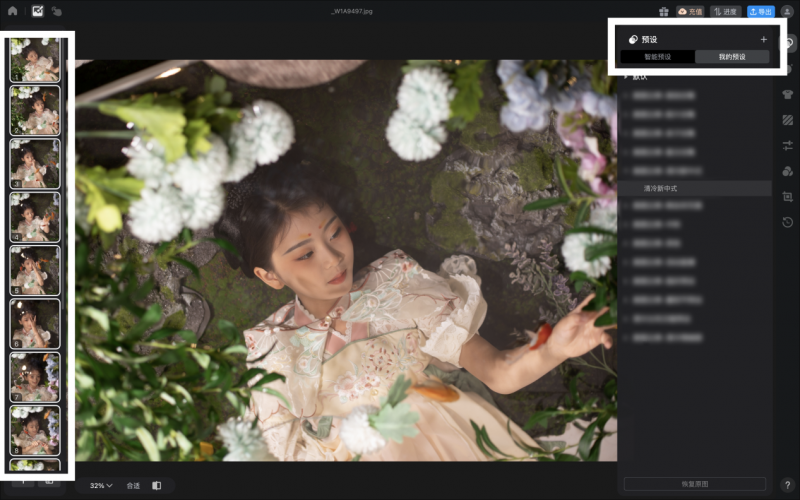Add a new preset with plus icon
This screenshot has height=500, width=800.
(763, 39)
